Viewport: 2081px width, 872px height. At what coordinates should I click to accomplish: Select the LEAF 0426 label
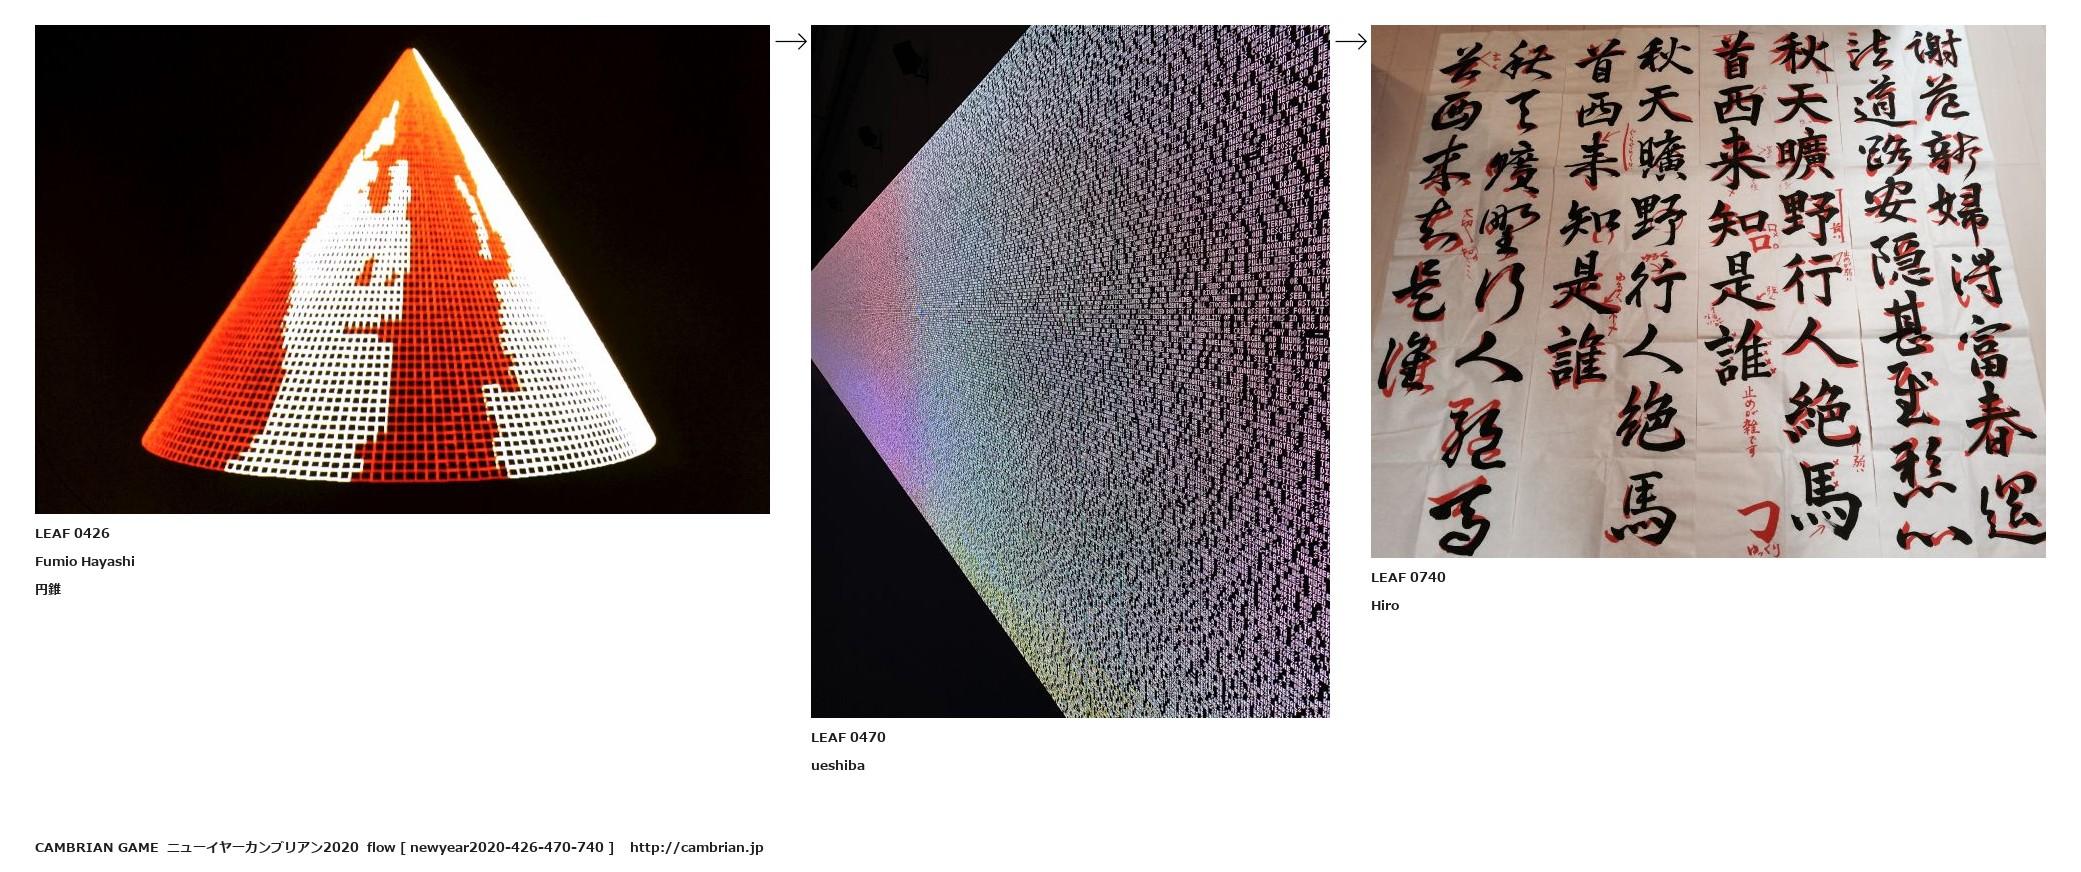pyautogui.click(x=72, y=533)
